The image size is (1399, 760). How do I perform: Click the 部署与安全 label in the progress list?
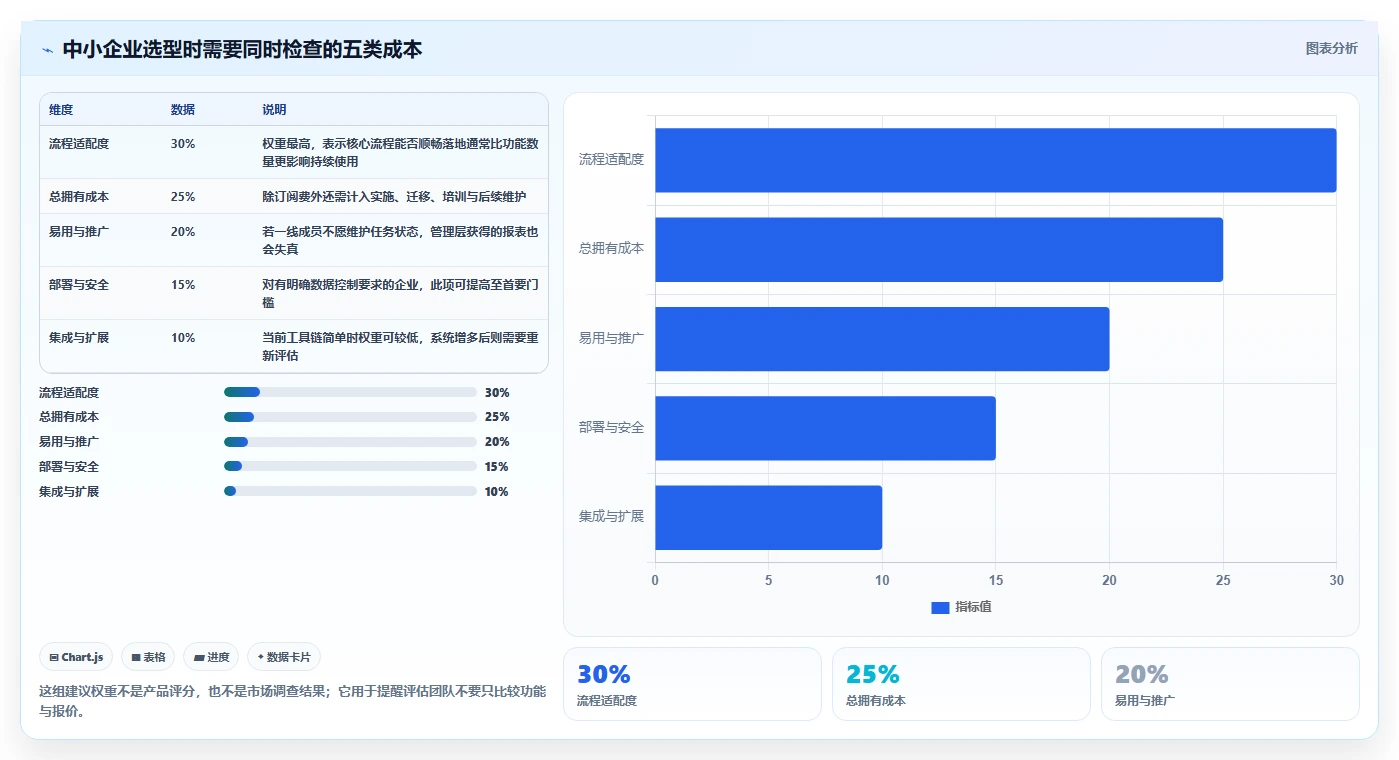point(69,467)
